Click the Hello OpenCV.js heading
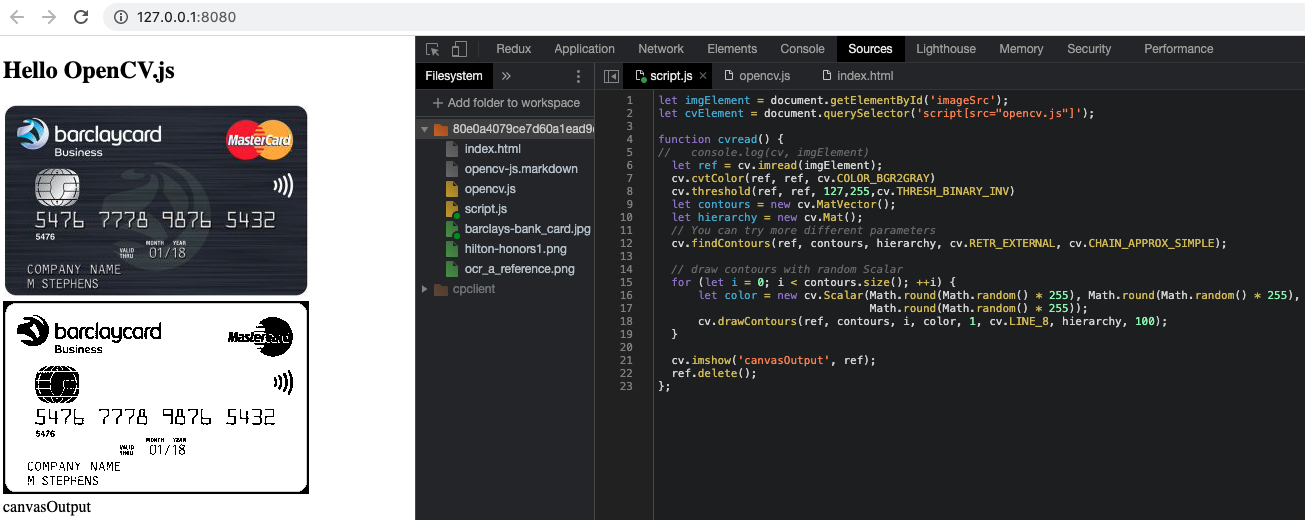 tap(90, 70)
